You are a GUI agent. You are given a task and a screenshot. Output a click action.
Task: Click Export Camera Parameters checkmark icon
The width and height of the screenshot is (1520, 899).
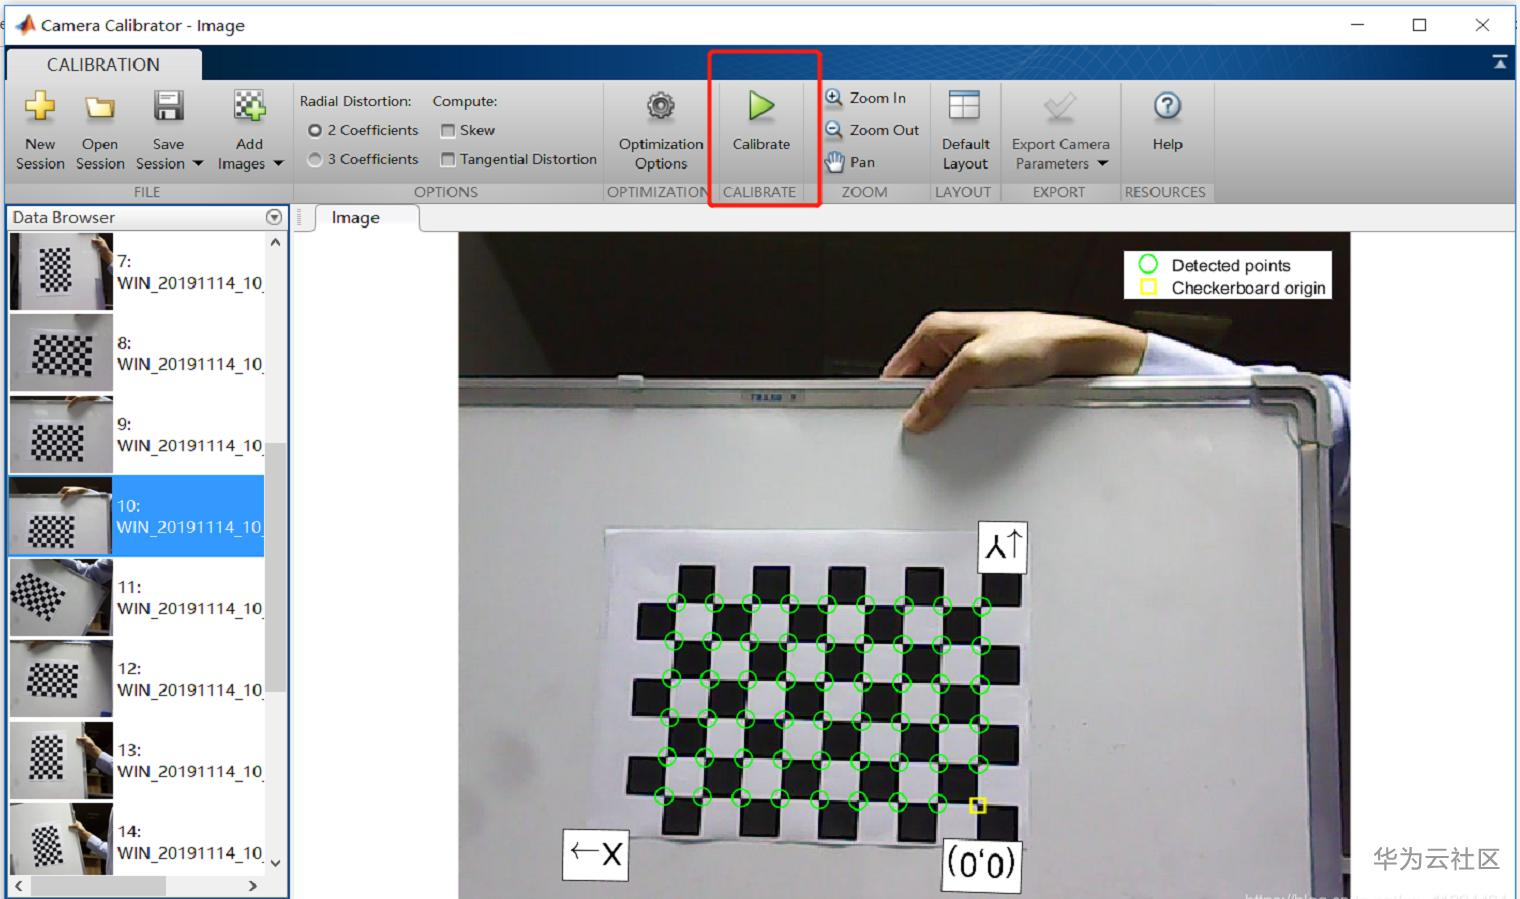[x=1060, y=106]
